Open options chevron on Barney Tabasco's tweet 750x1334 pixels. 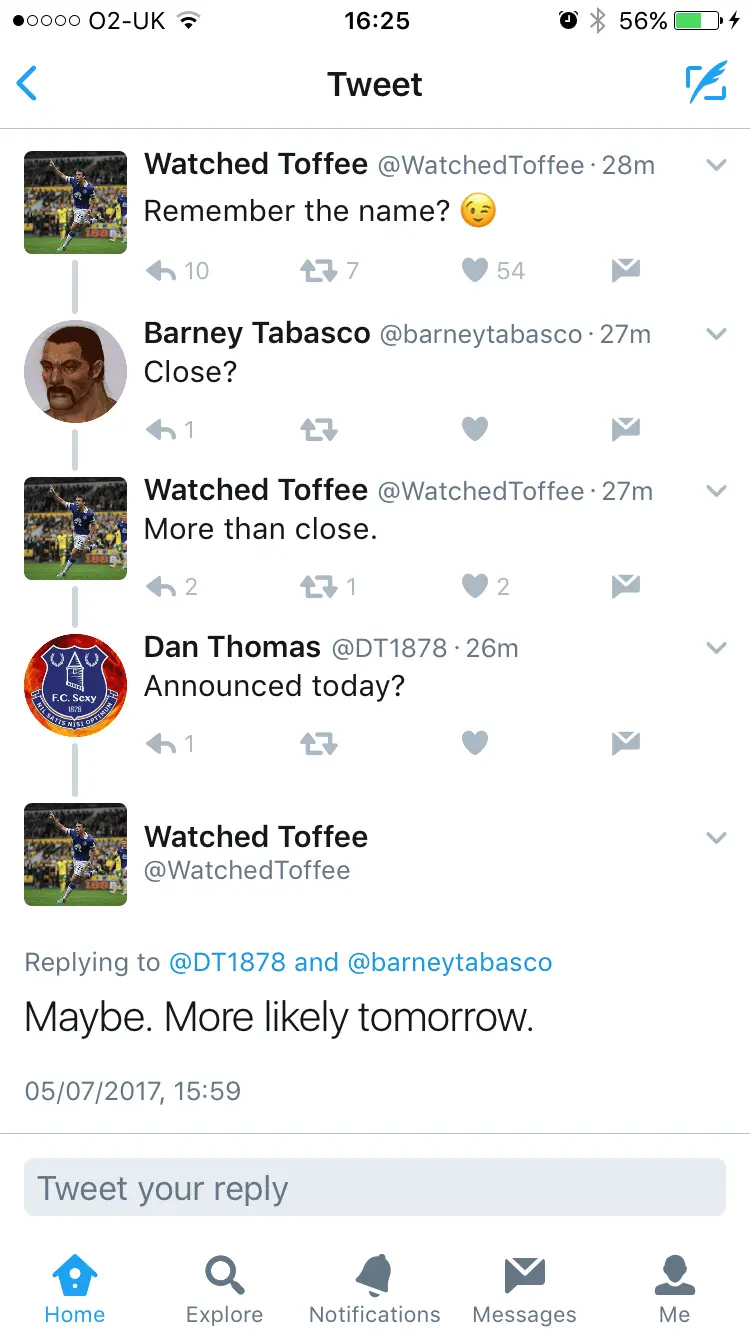pos(716,335)
